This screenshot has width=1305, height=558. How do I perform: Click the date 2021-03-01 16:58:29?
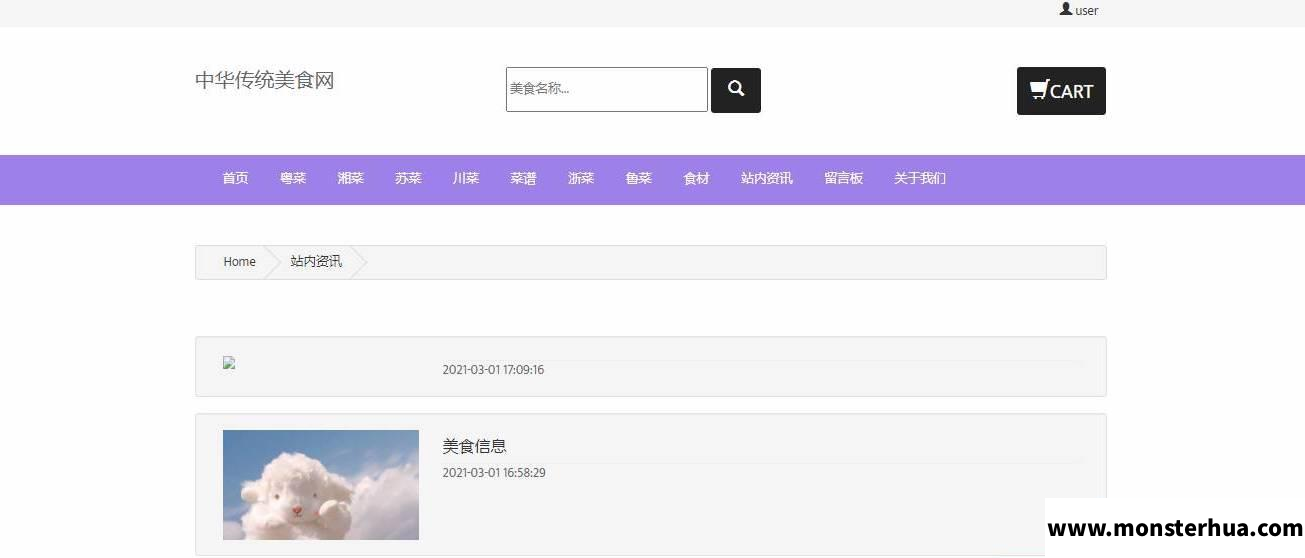(494, 473)
